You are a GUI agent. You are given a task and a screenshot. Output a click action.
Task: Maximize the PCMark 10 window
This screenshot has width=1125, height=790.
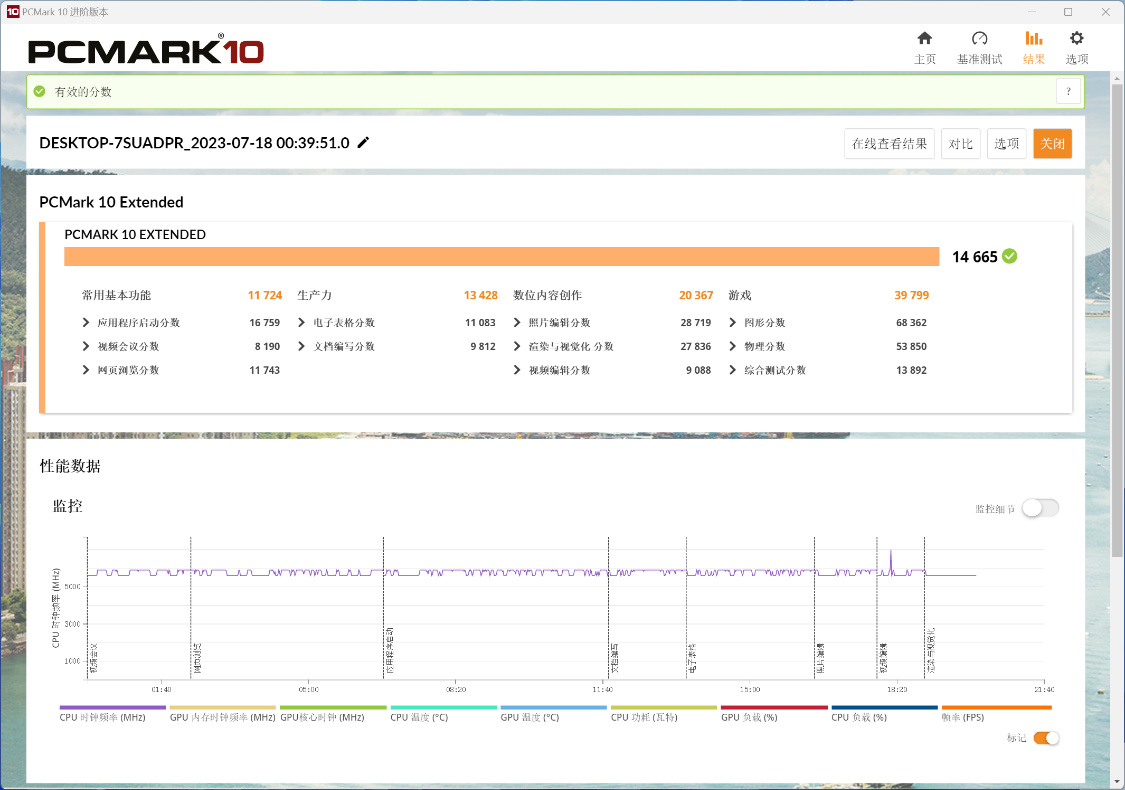coord(1068,11)
